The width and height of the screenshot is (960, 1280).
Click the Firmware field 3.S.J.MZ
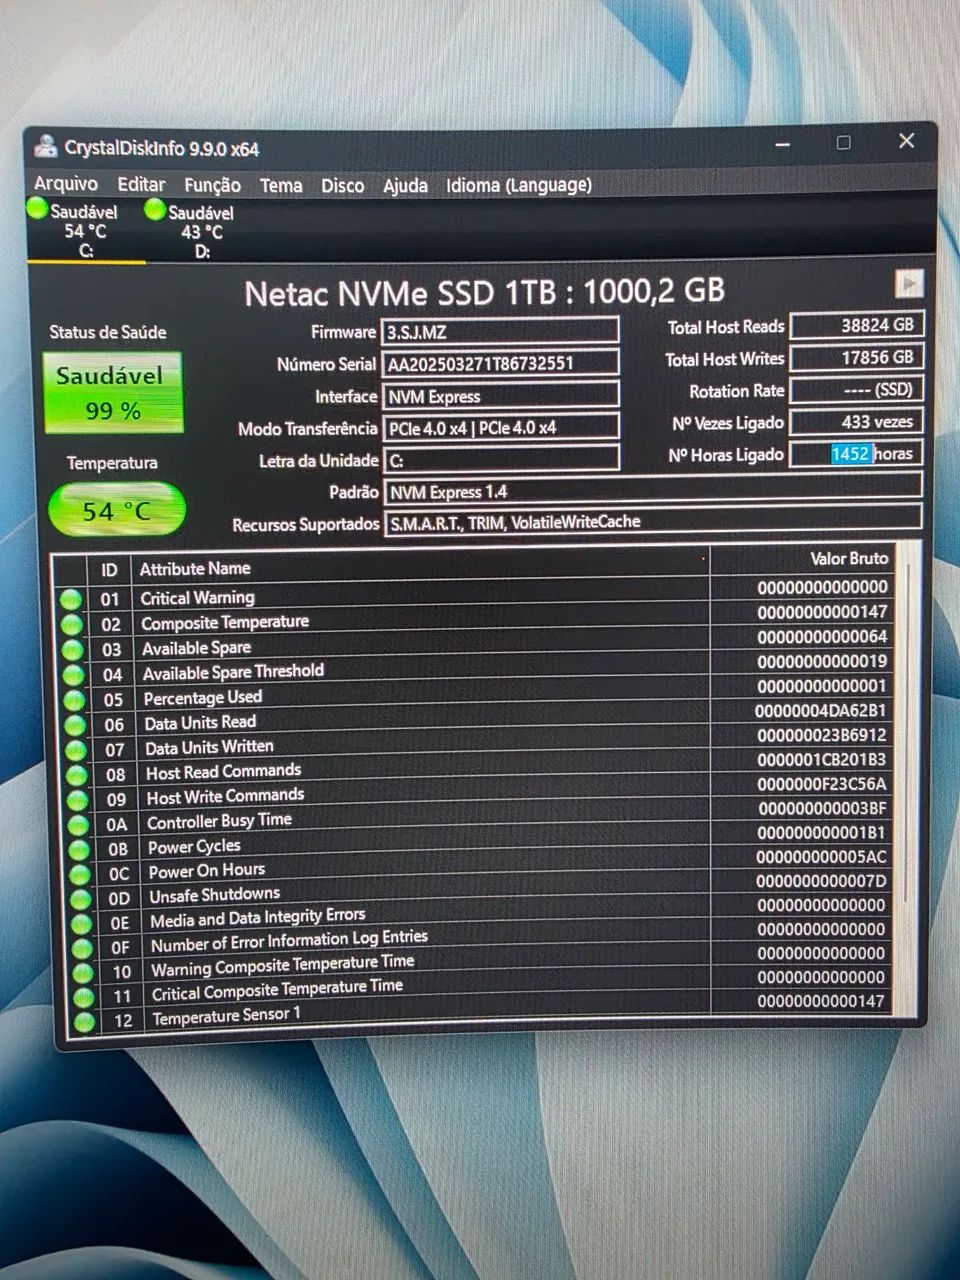[501, 331]
